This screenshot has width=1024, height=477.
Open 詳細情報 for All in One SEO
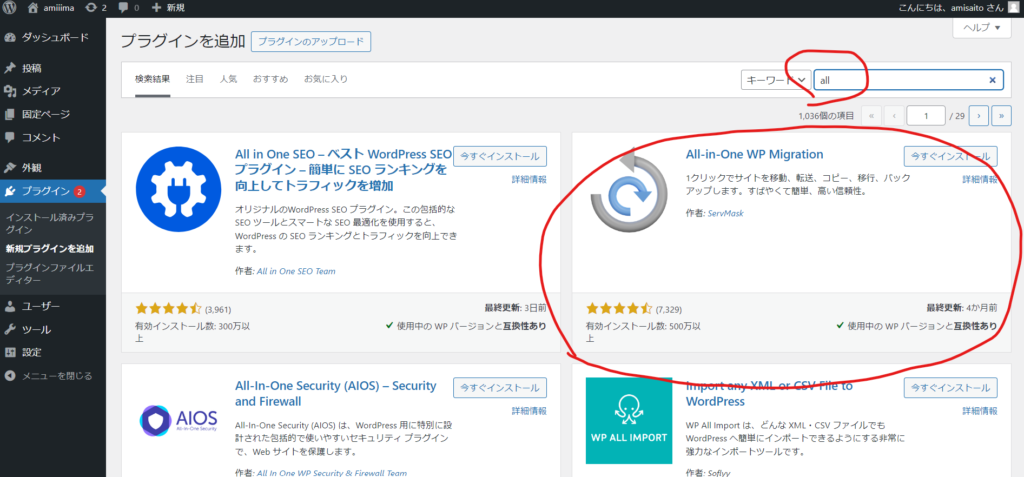(x=529, y=179)
